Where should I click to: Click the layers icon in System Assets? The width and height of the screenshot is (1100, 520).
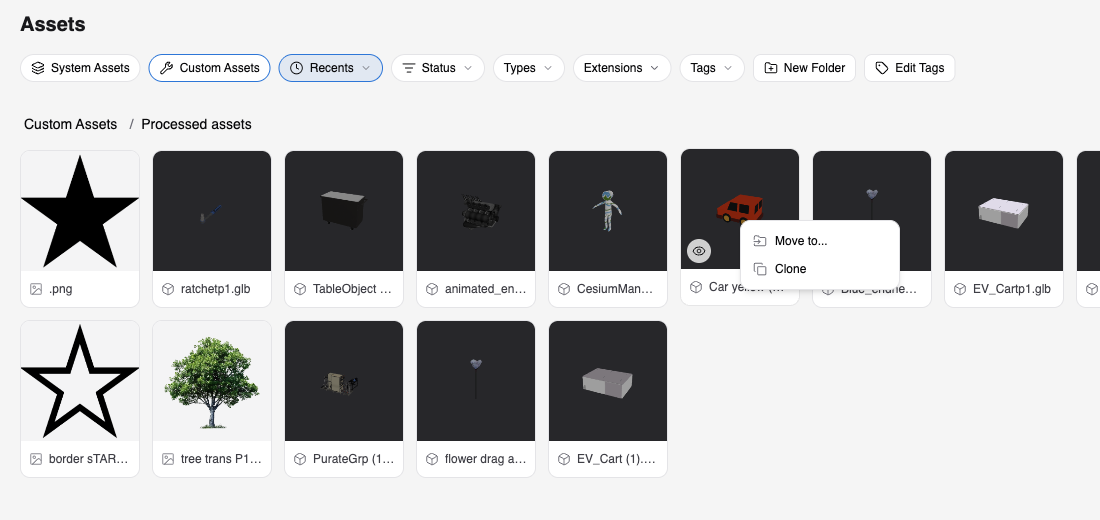point(38,68)
